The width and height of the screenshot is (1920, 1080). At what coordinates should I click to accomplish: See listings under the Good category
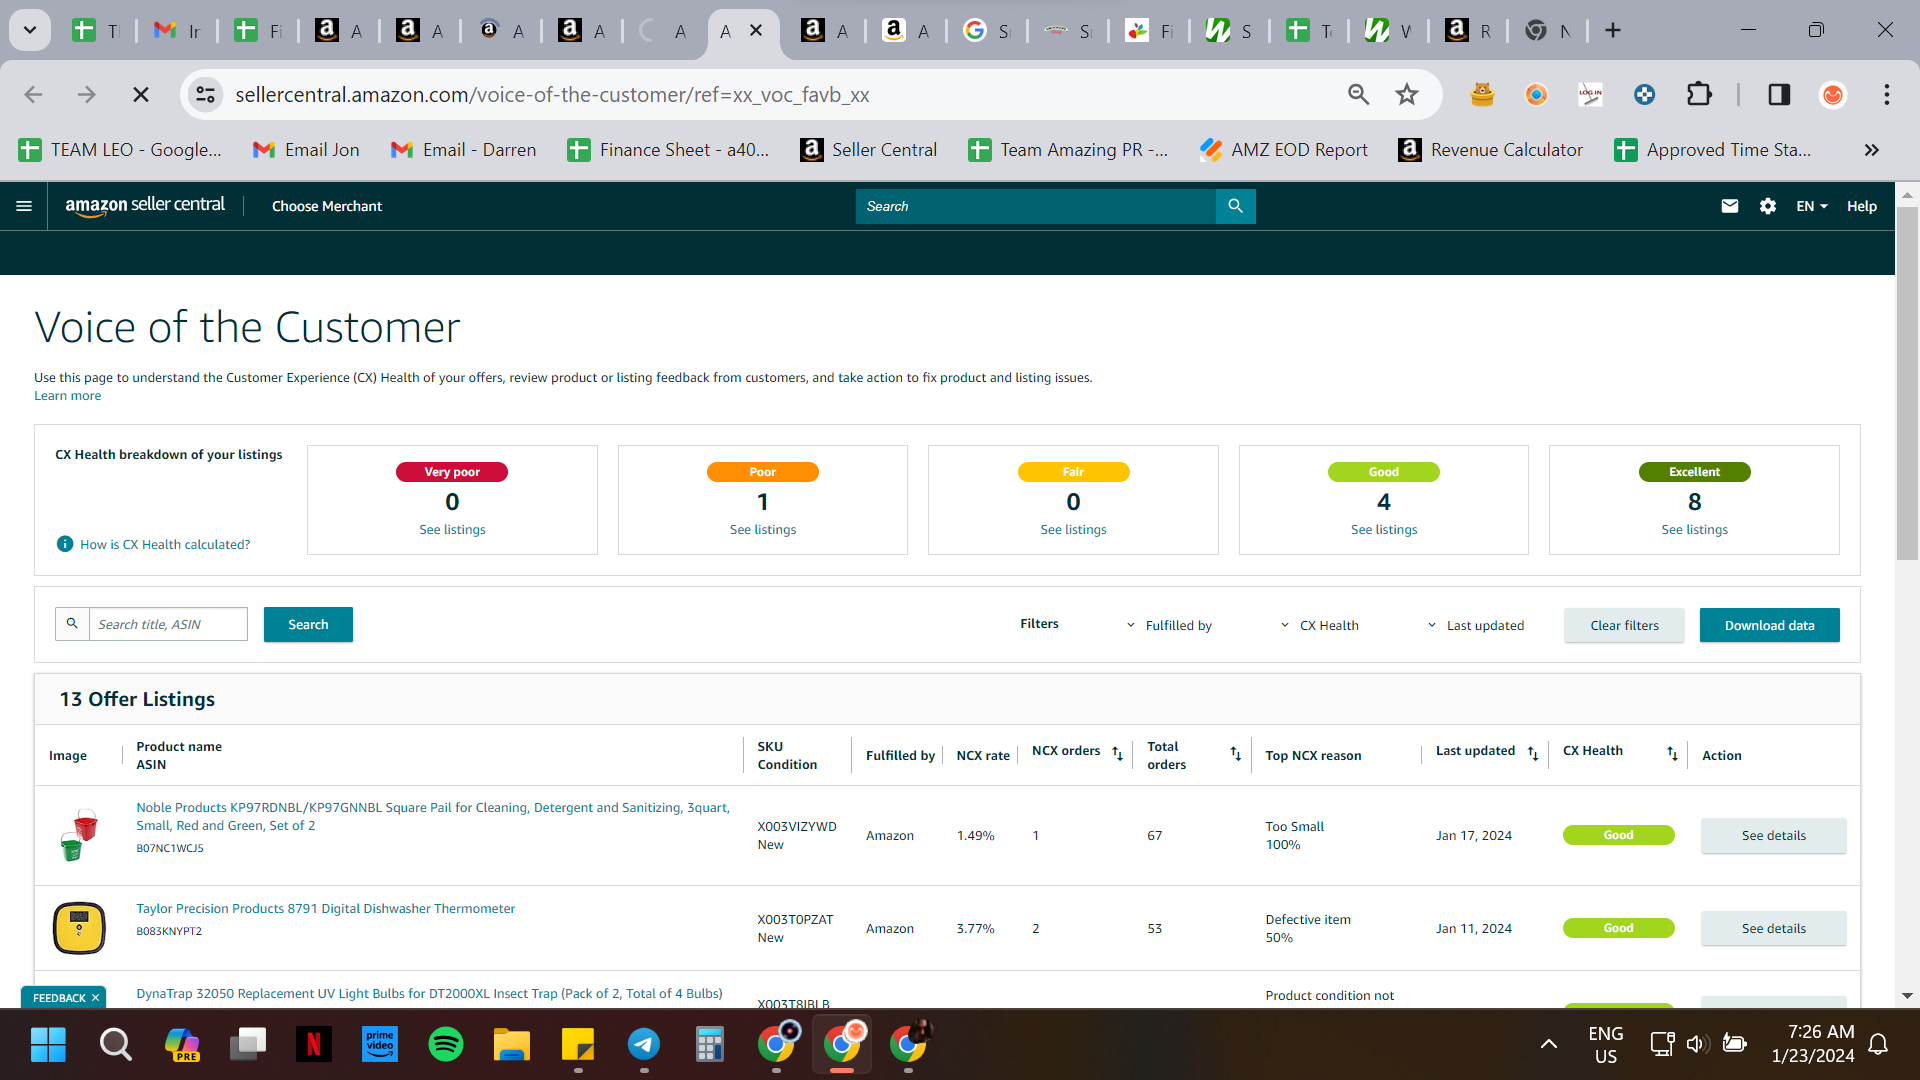click(x=1384, y=530)
